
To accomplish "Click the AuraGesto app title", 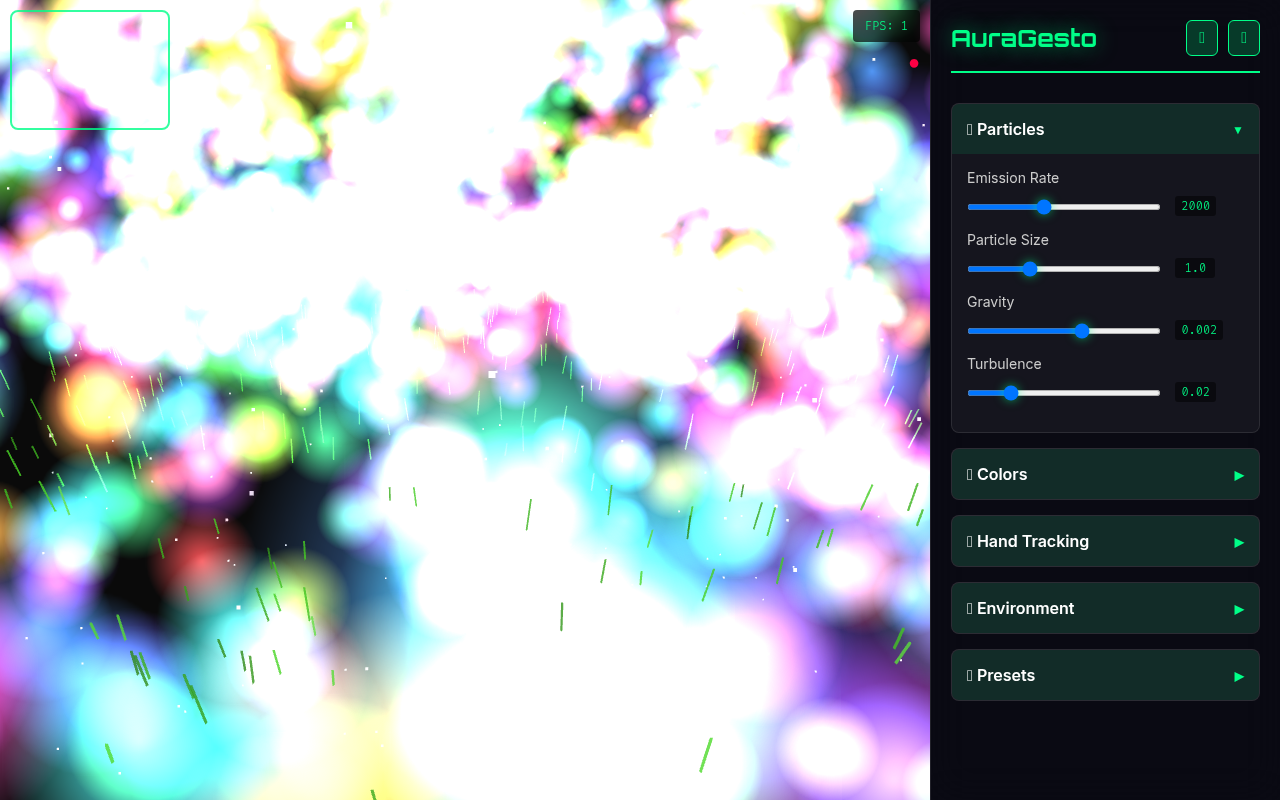I will tap(1023, 38).
